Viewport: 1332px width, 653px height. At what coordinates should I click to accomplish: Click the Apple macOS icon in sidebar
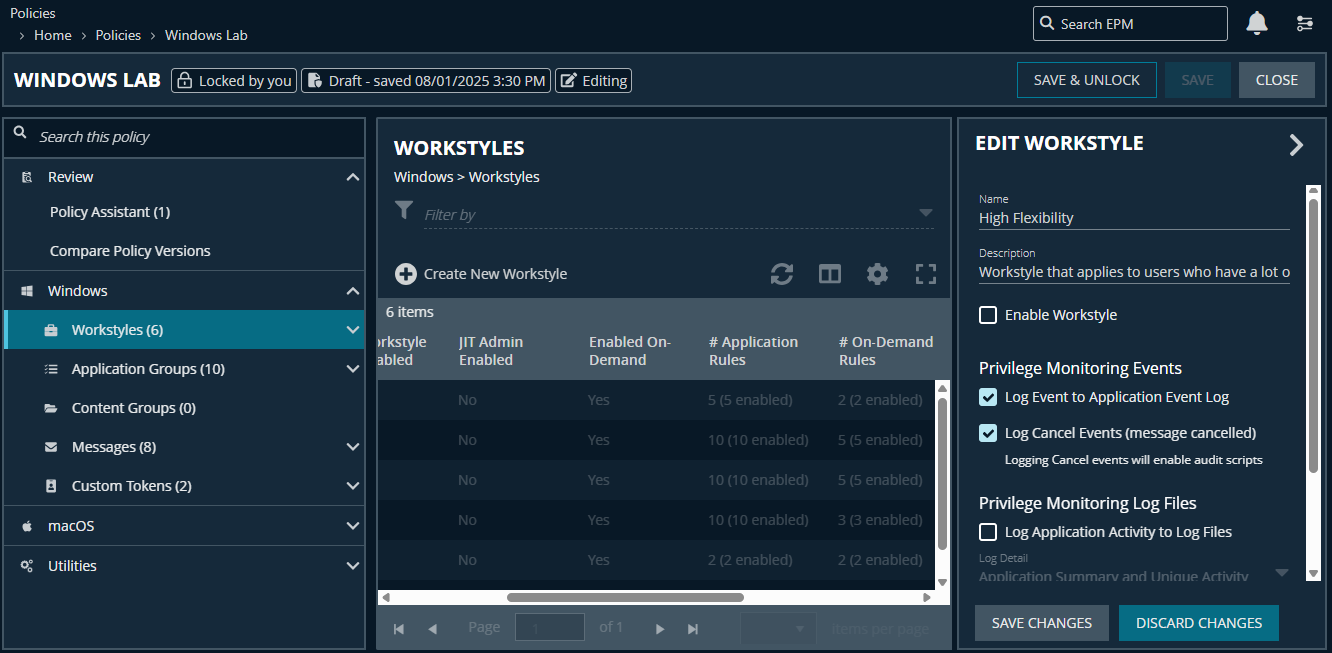(27, 525)
